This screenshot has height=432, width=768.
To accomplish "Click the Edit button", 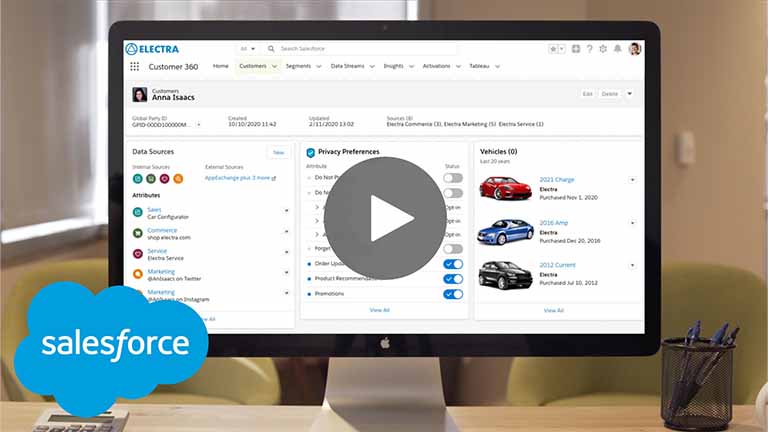I will tap(588, 94).
